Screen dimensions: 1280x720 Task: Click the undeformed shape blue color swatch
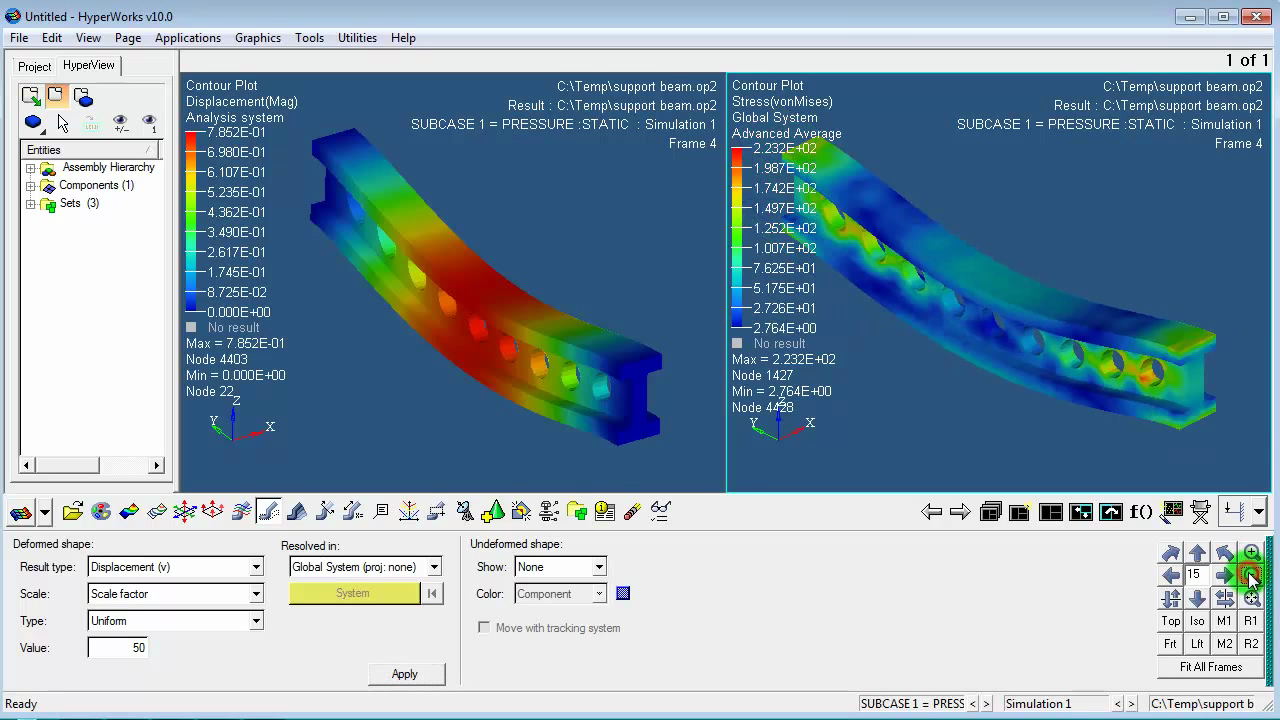623,594
